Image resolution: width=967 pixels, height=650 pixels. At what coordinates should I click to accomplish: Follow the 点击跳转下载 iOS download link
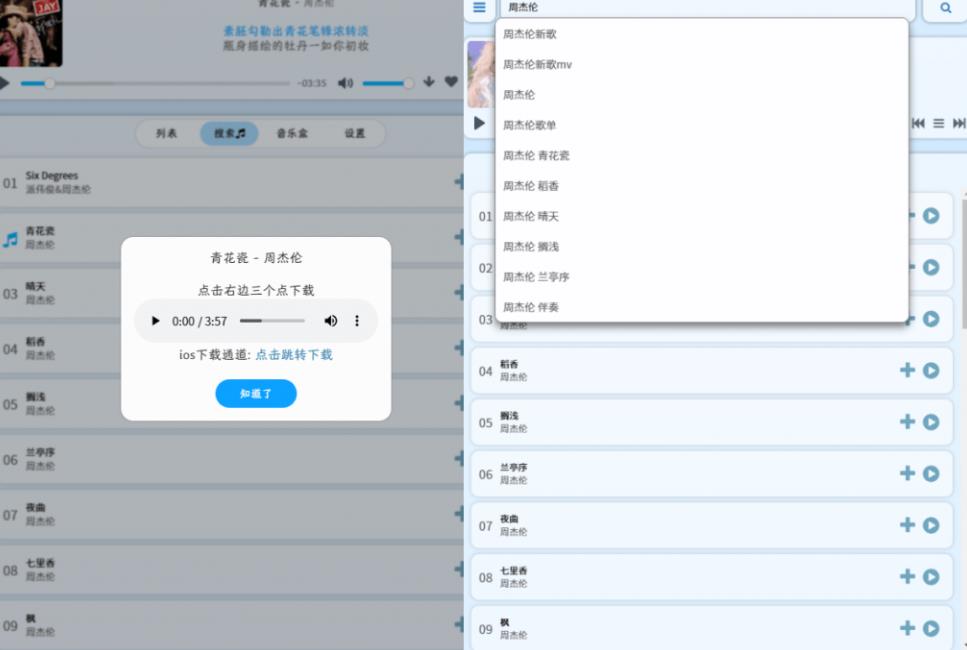(294, 355)
